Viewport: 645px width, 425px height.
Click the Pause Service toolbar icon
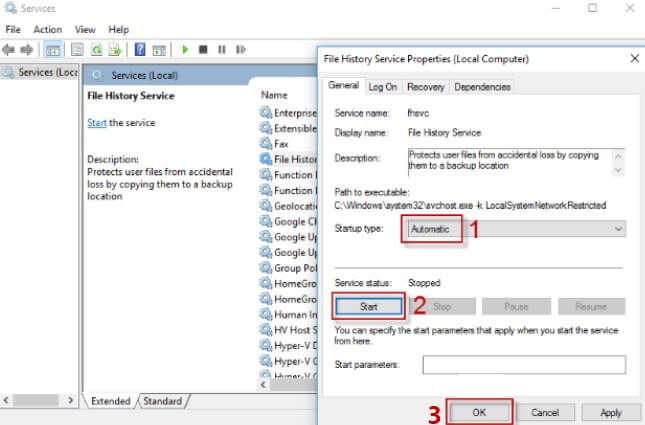[222, 50]
